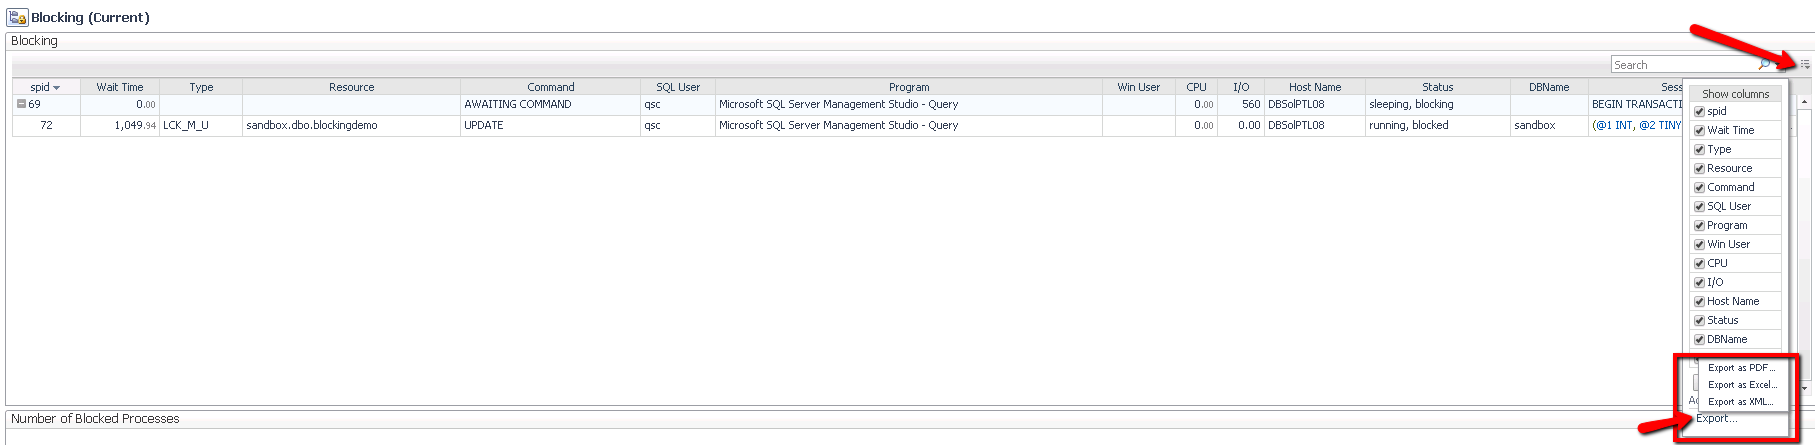The image size is (1815, 445).
Task: Click the search magnifier icon
Action: [1764, 64]
